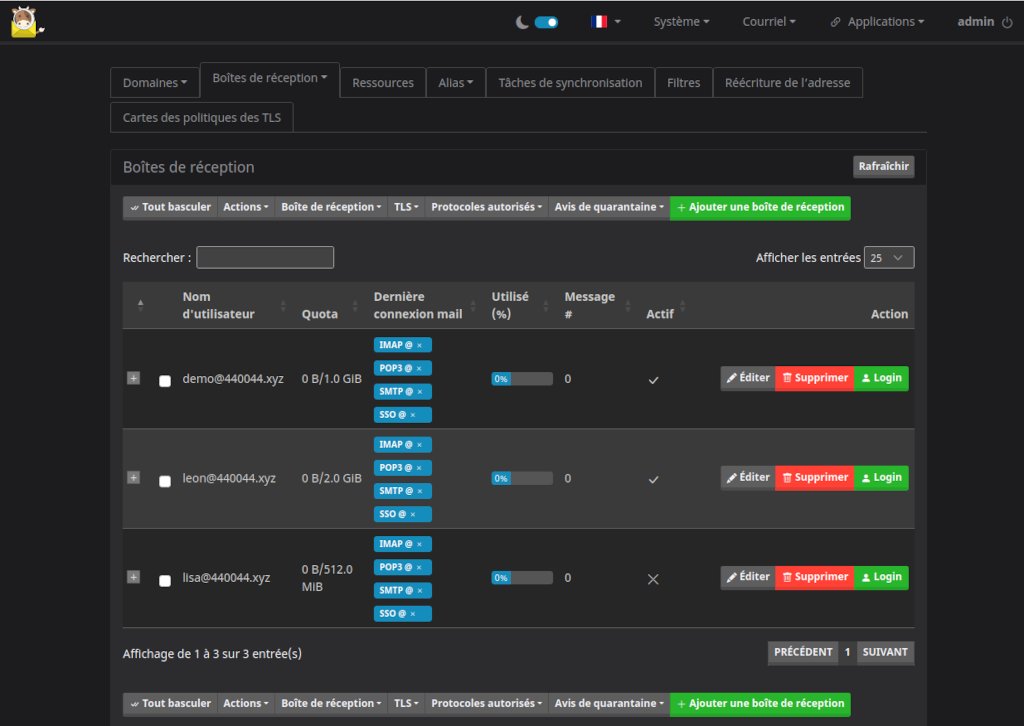Open the Afficher les entrées 25 selector
Viewport: 1024px width, 726px height.
tap(889, 257)
